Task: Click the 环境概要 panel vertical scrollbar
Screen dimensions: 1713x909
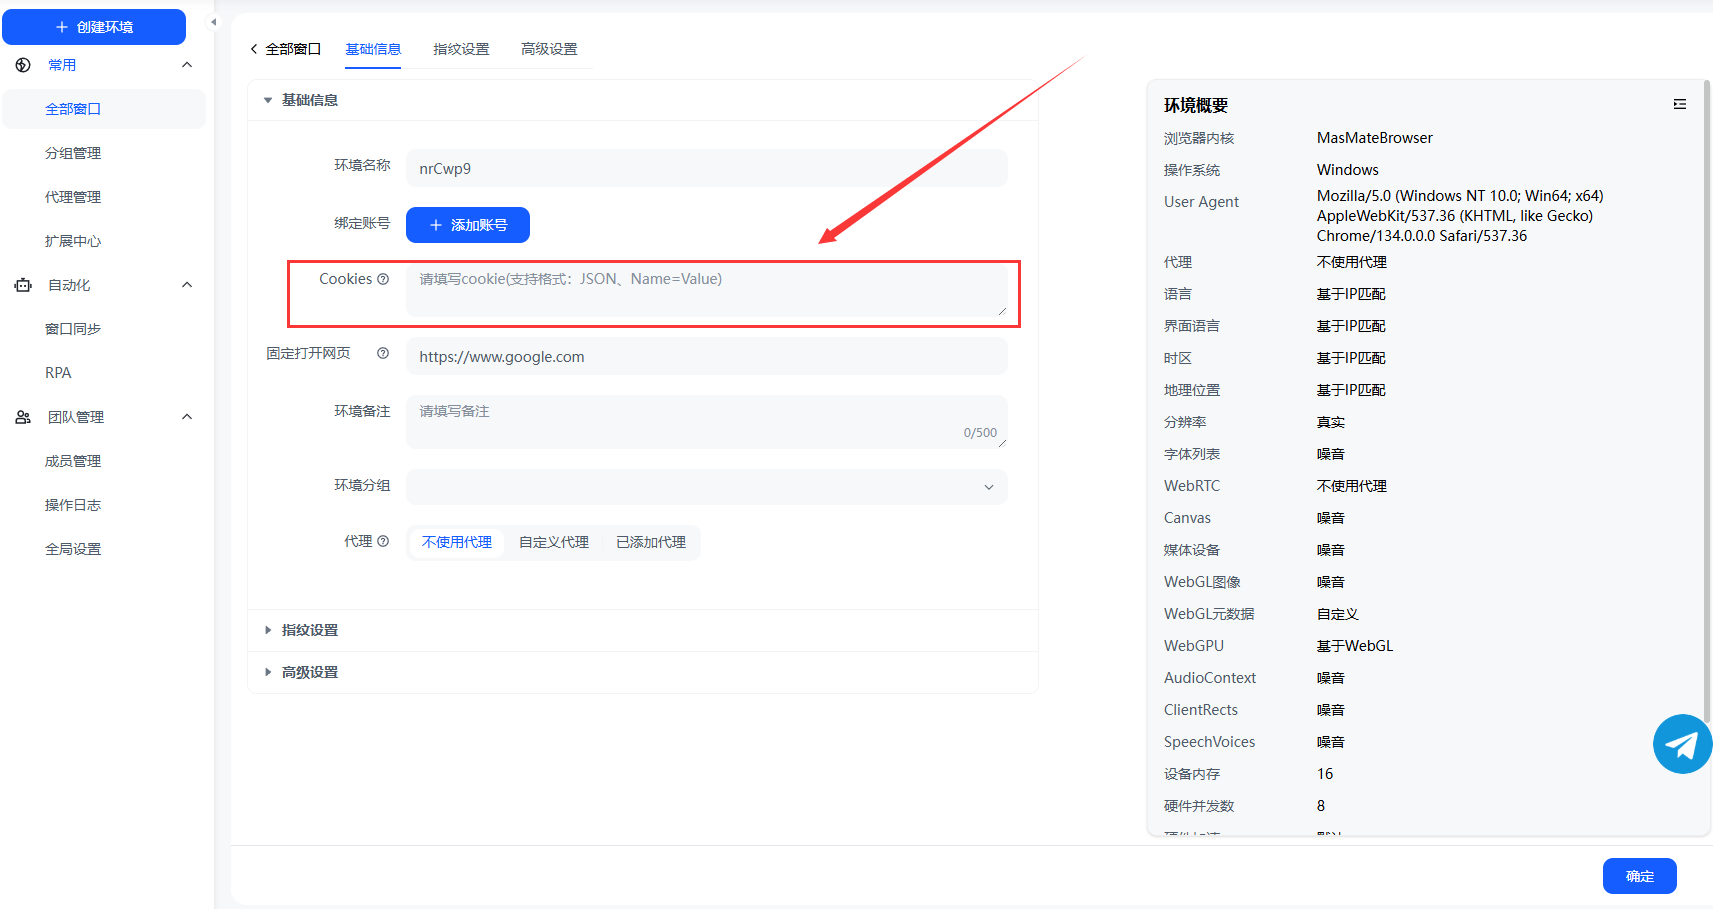Action: click(1706, 400)
